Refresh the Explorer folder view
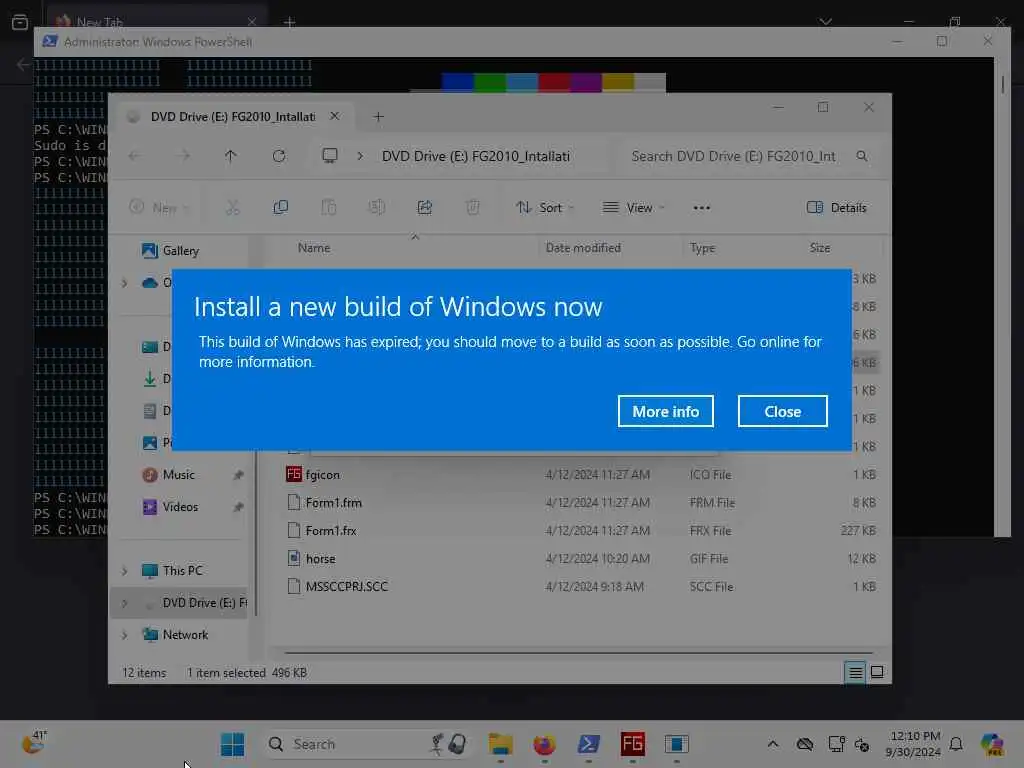The height and width of the screenshot is (768, 1024). coord(279,156)
